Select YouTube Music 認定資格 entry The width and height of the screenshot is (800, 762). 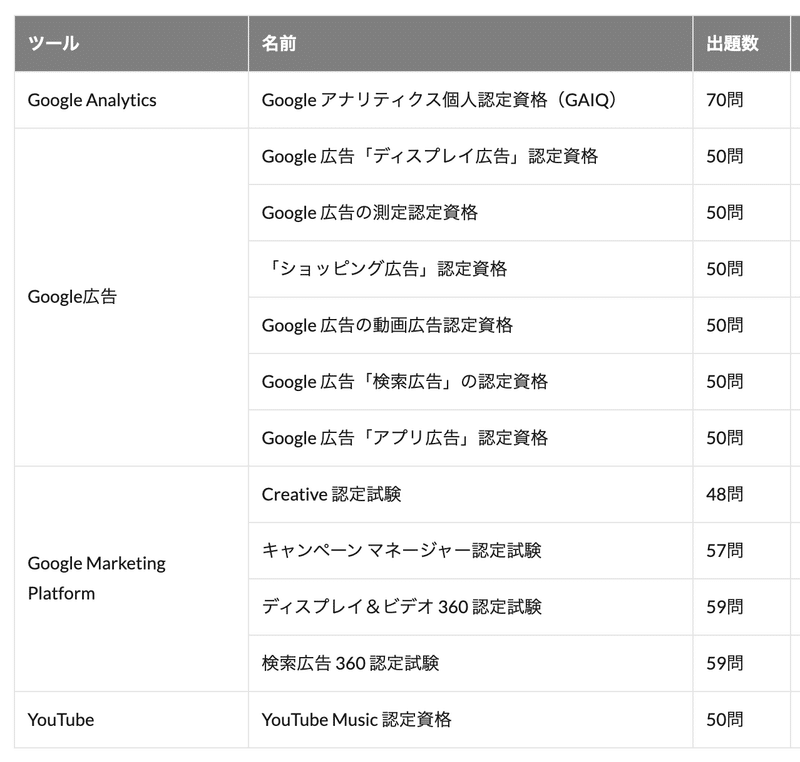470,720
